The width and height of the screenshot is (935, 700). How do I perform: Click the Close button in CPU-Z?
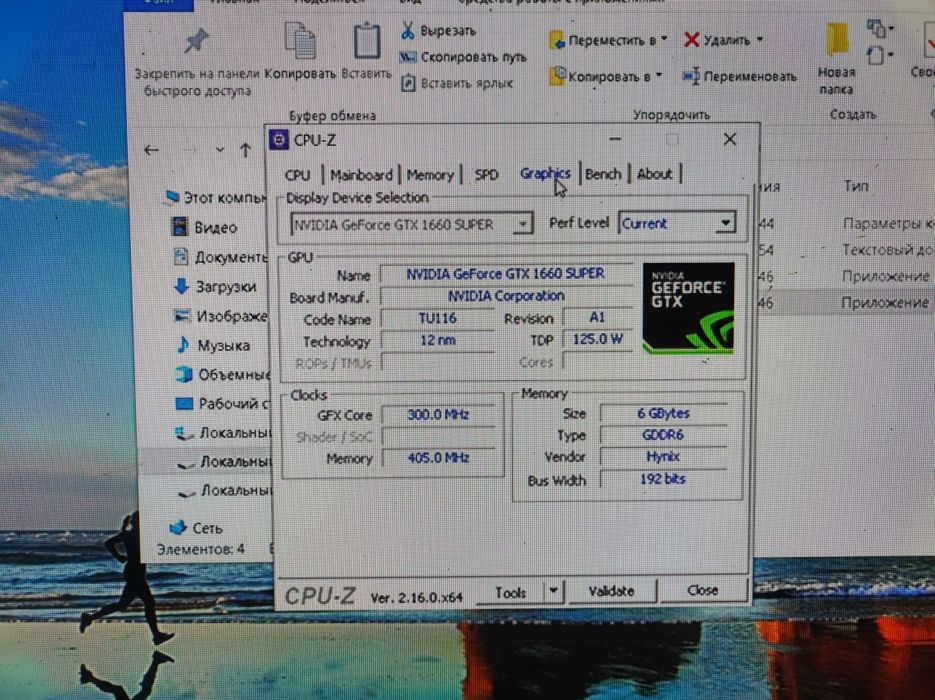coord(702,590)
